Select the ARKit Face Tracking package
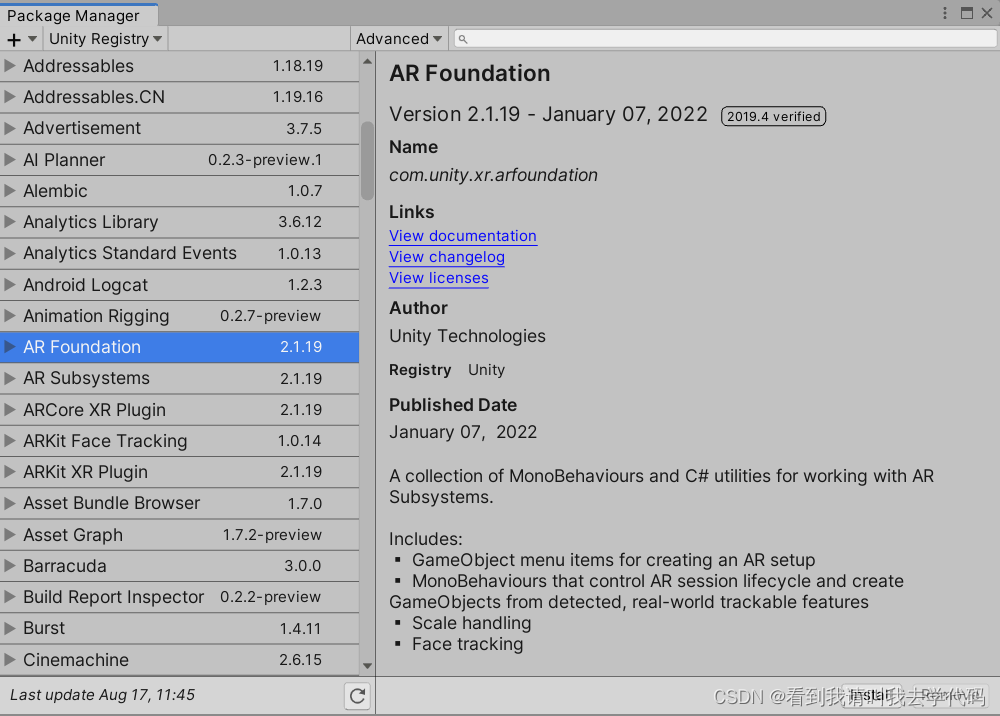1000x716 pixels. pos(179,441)
